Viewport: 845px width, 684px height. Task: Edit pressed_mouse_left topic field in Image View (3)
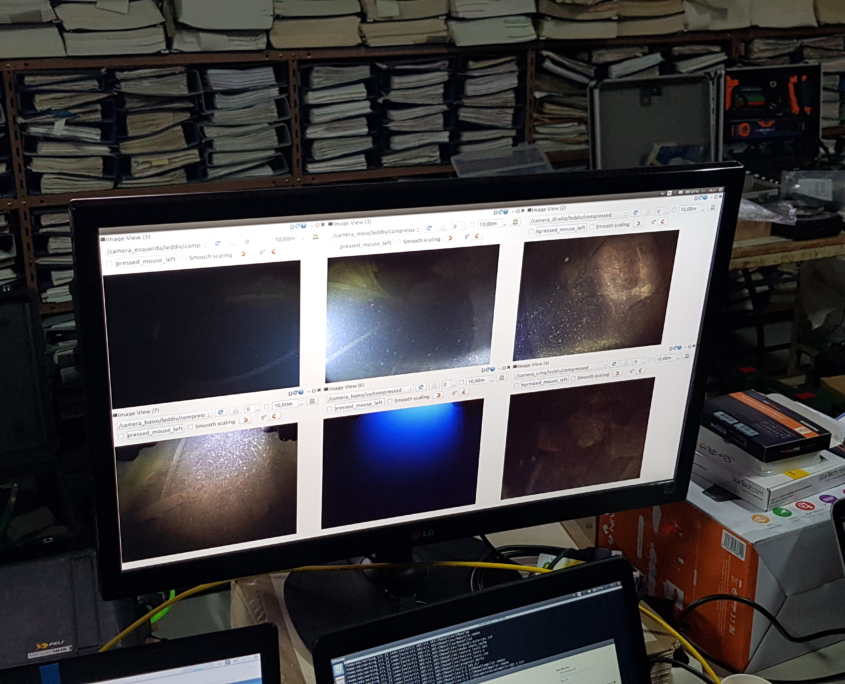click(x=363, y=244)
